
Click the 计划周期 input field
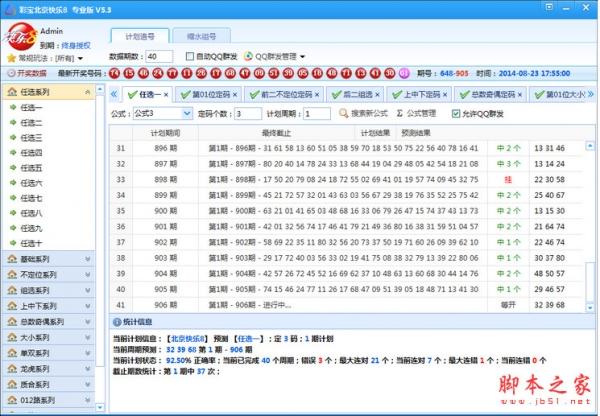pos(317,114)
